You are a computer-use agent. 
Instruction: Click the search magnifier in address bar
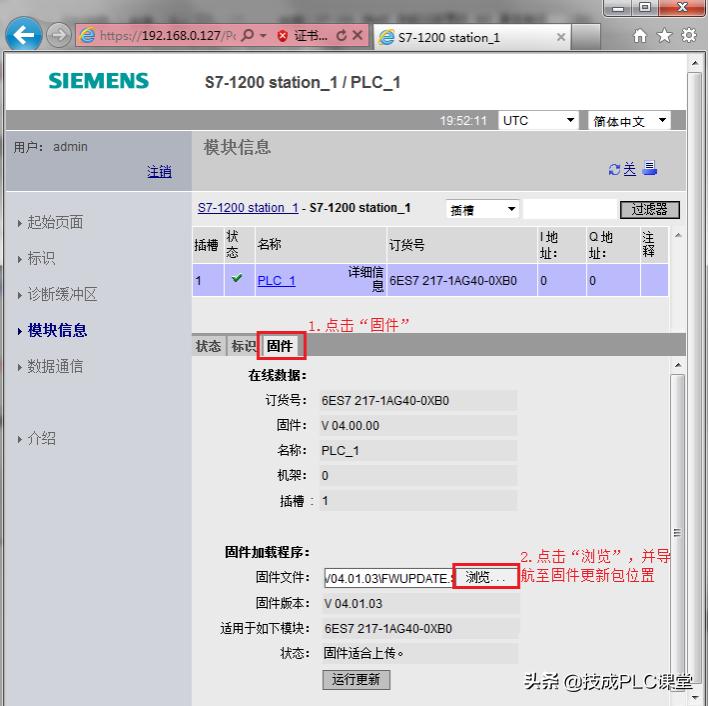tap(248, 35)
